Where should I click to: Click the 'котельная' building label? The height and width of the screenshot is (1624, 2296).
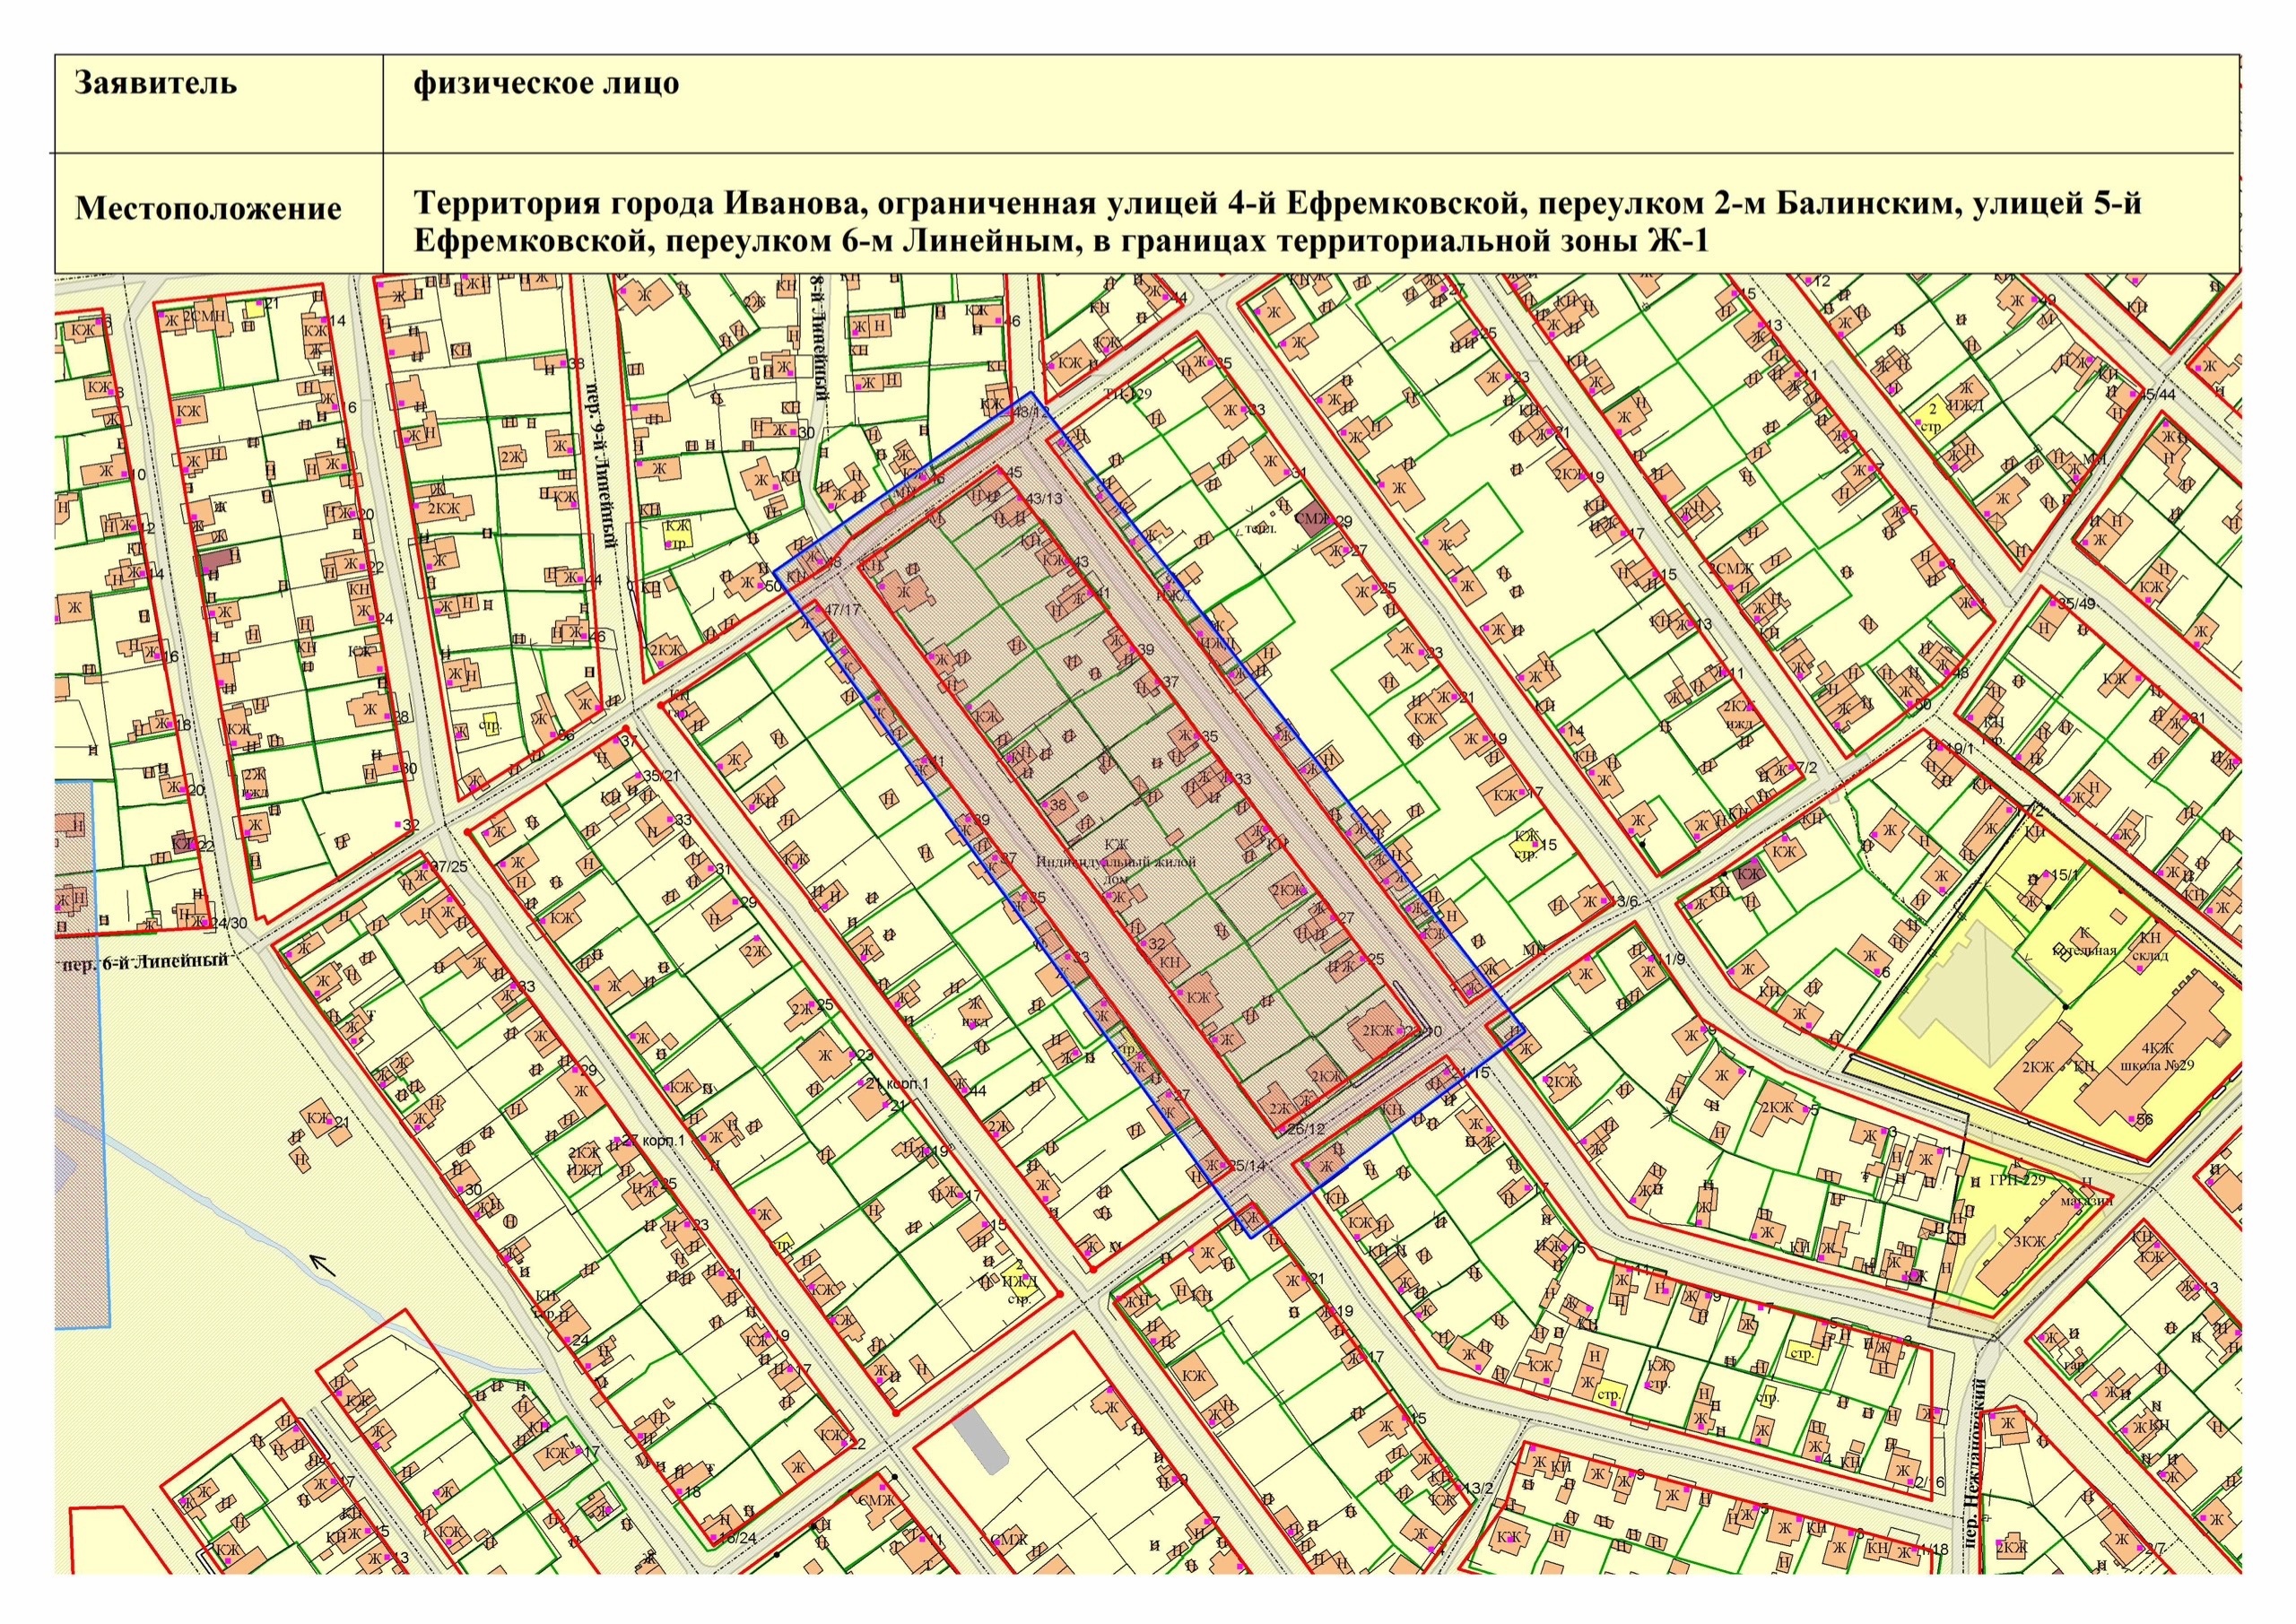point(2084,951)
